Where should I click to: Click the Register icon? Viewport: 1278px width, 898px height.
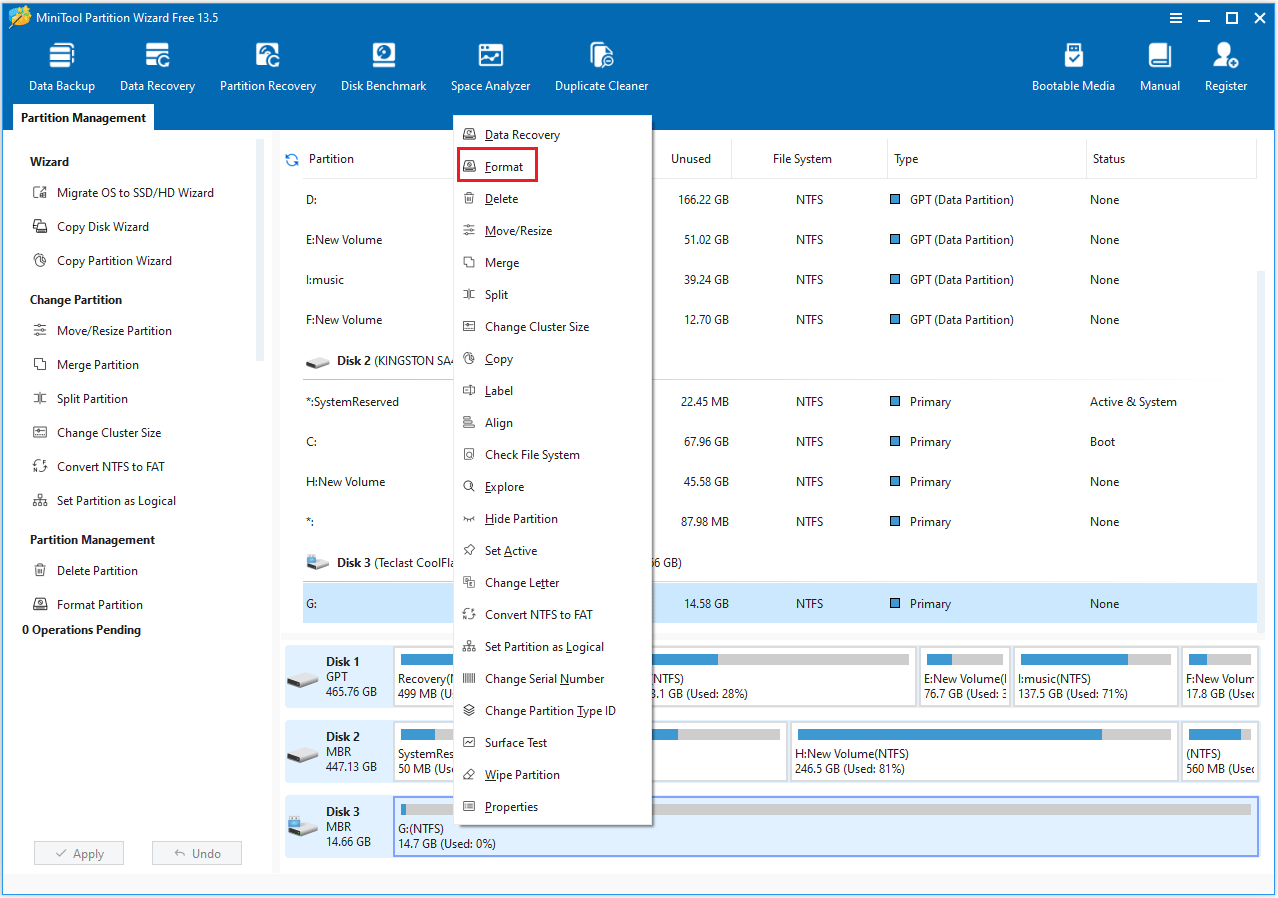pyautogui.click(x=1225, y=65)
